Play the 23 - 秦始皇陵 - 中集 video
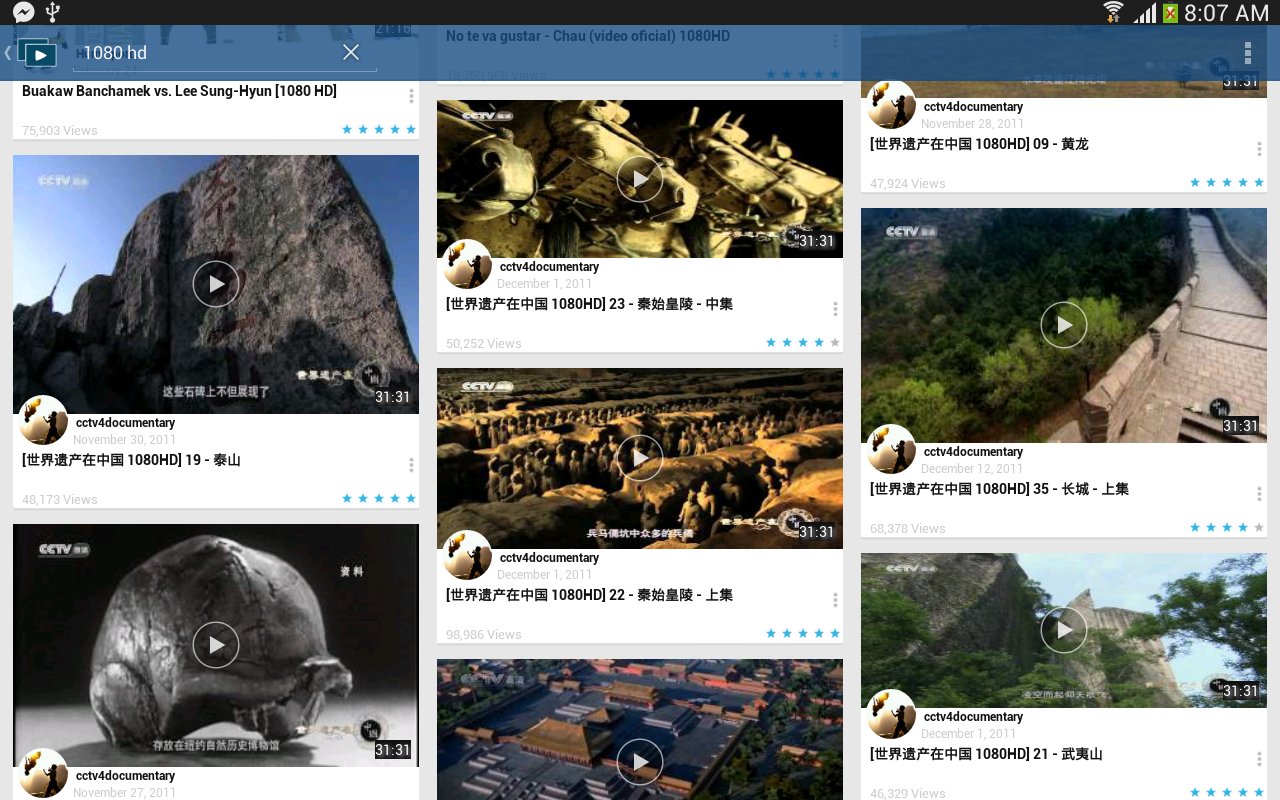Viewport: 1280px width, 800px height. click(640, 179)
